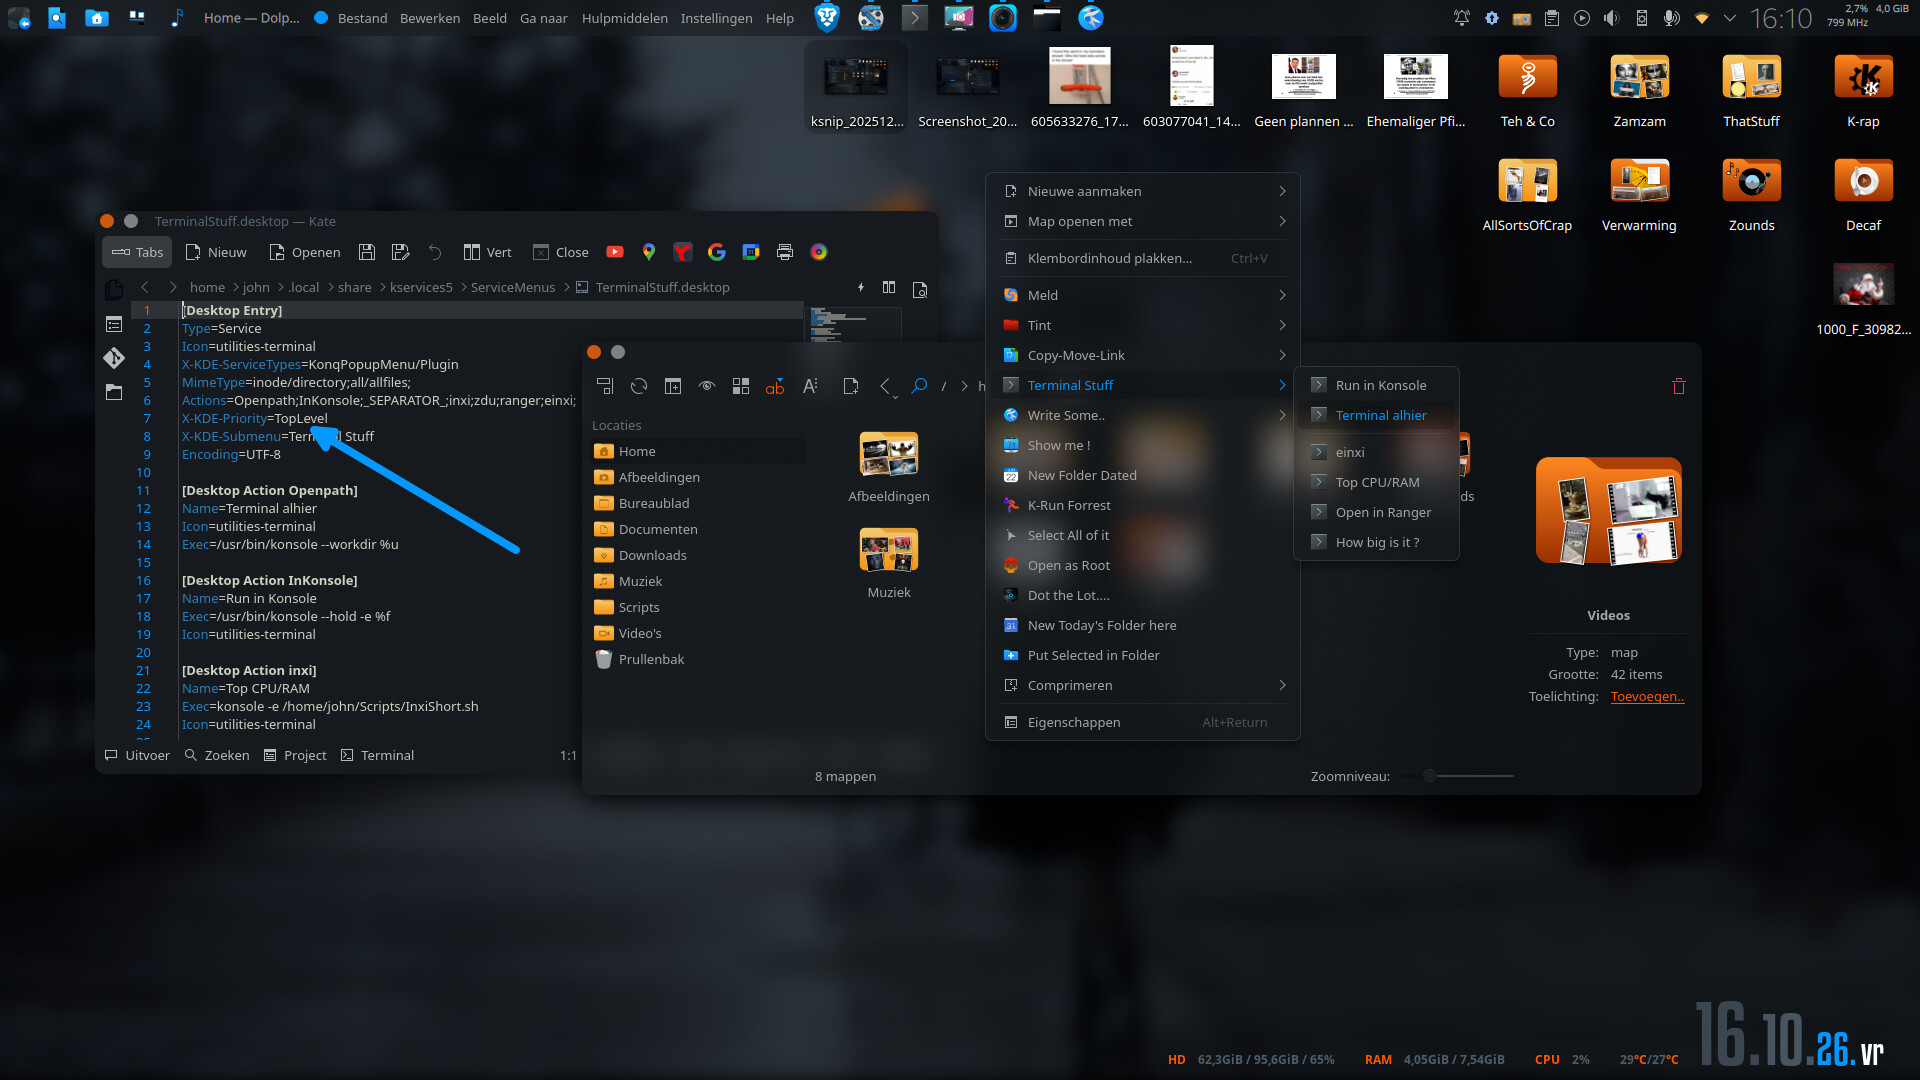Click the YouTube icon in Kate toolbar

pyautogui.click(x=615, y=252)
